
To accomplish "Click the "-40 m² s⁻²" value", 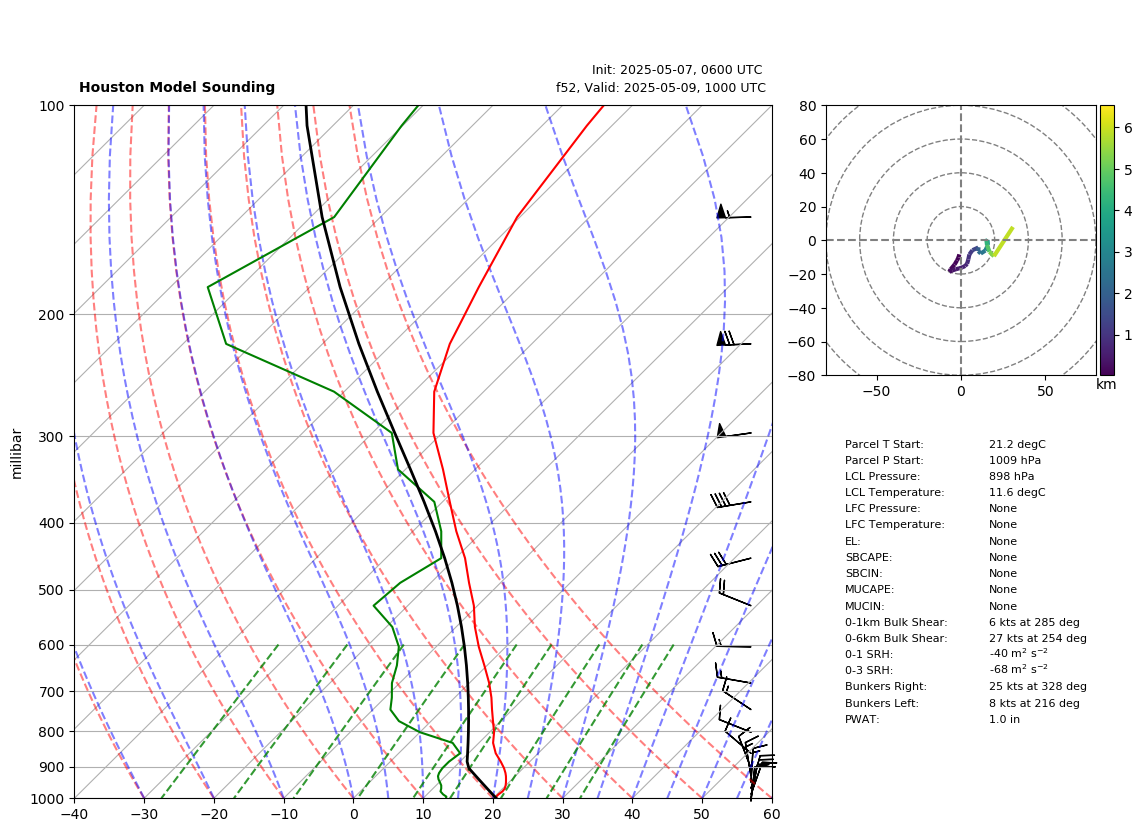I will [x=1018, y=654].
